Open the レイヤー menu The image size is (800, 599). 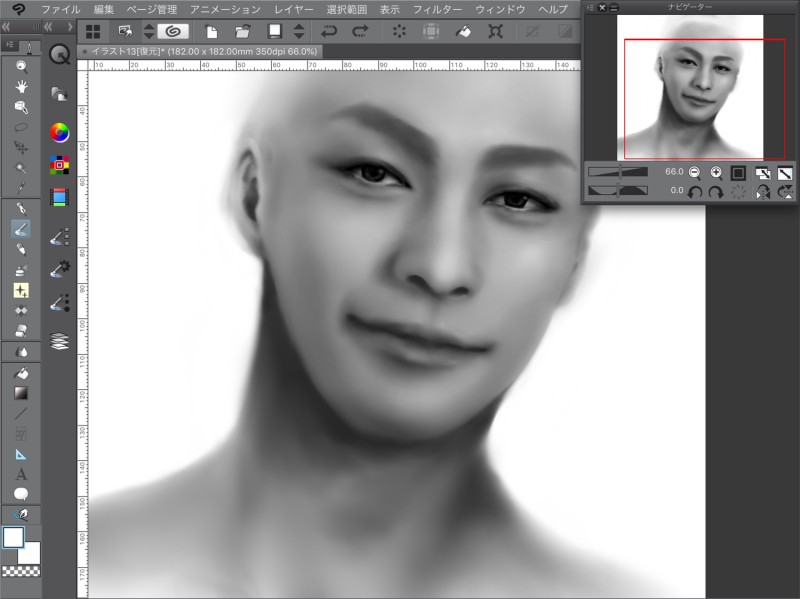click(x=293, y=9)
